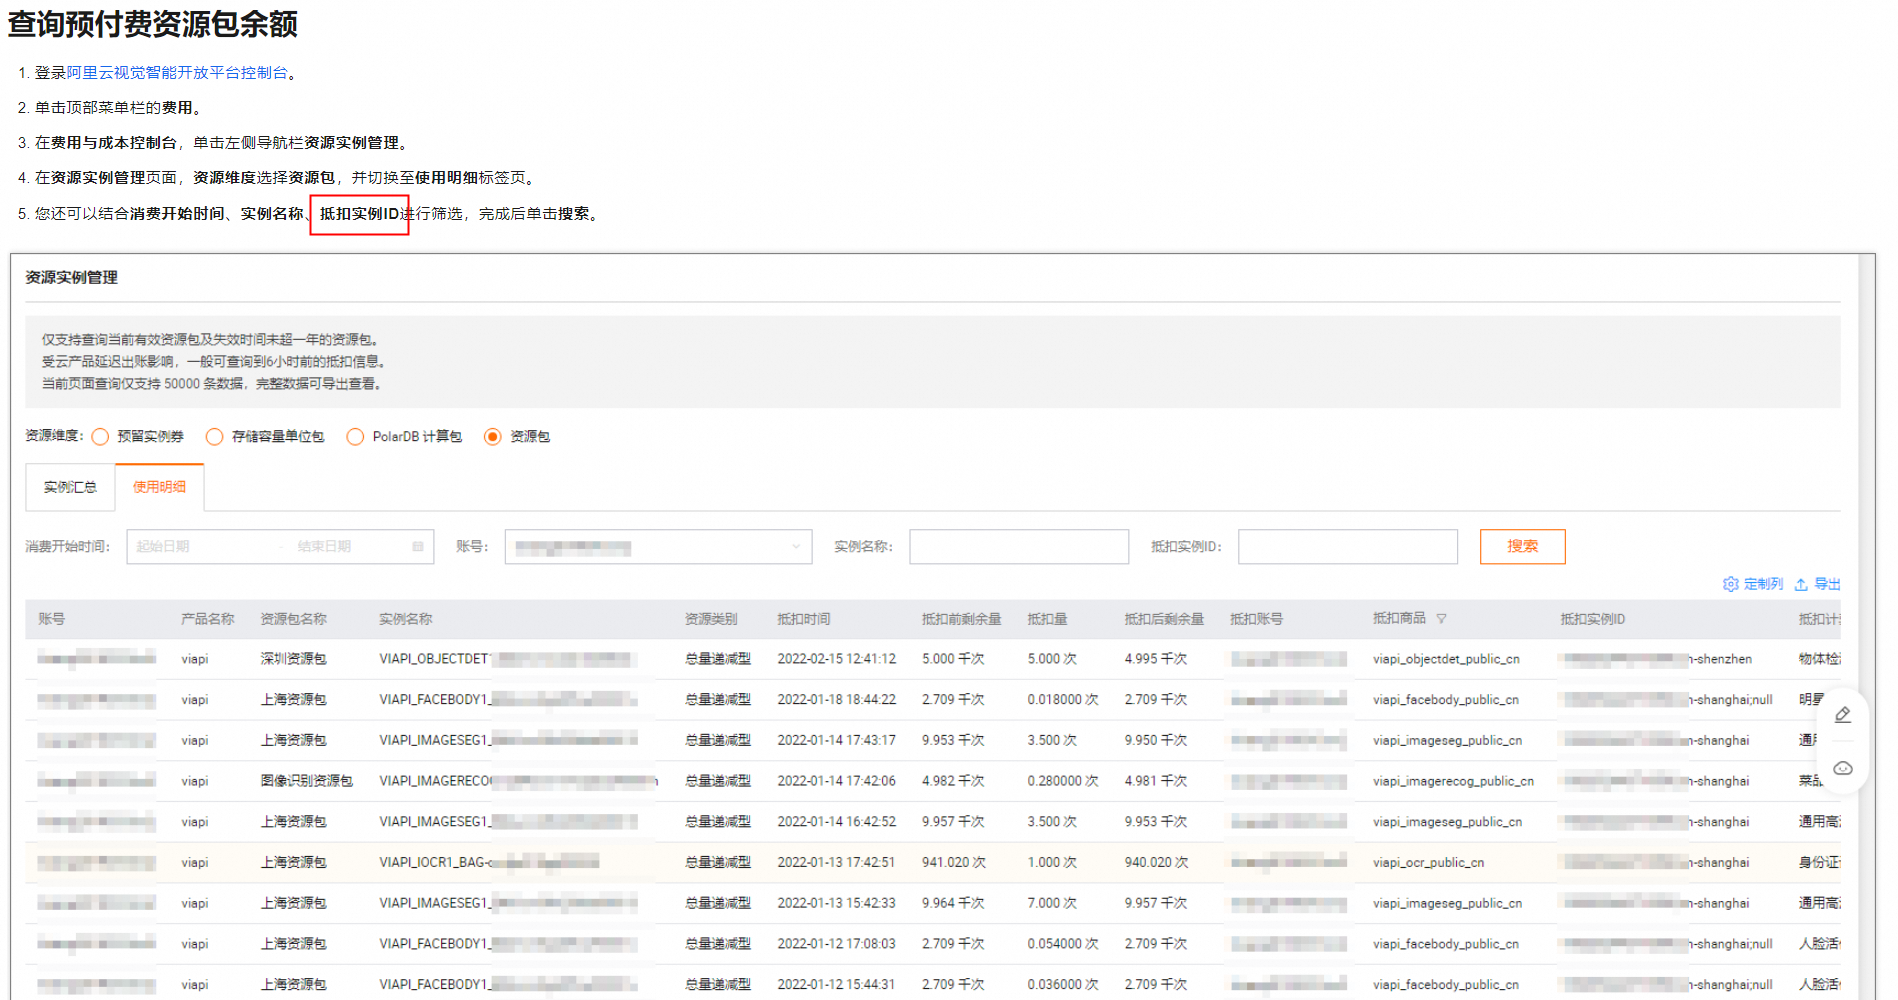Click the 搜索 search button
The height and width of the screenshot is (1000, 1898).
[1522, 547]
